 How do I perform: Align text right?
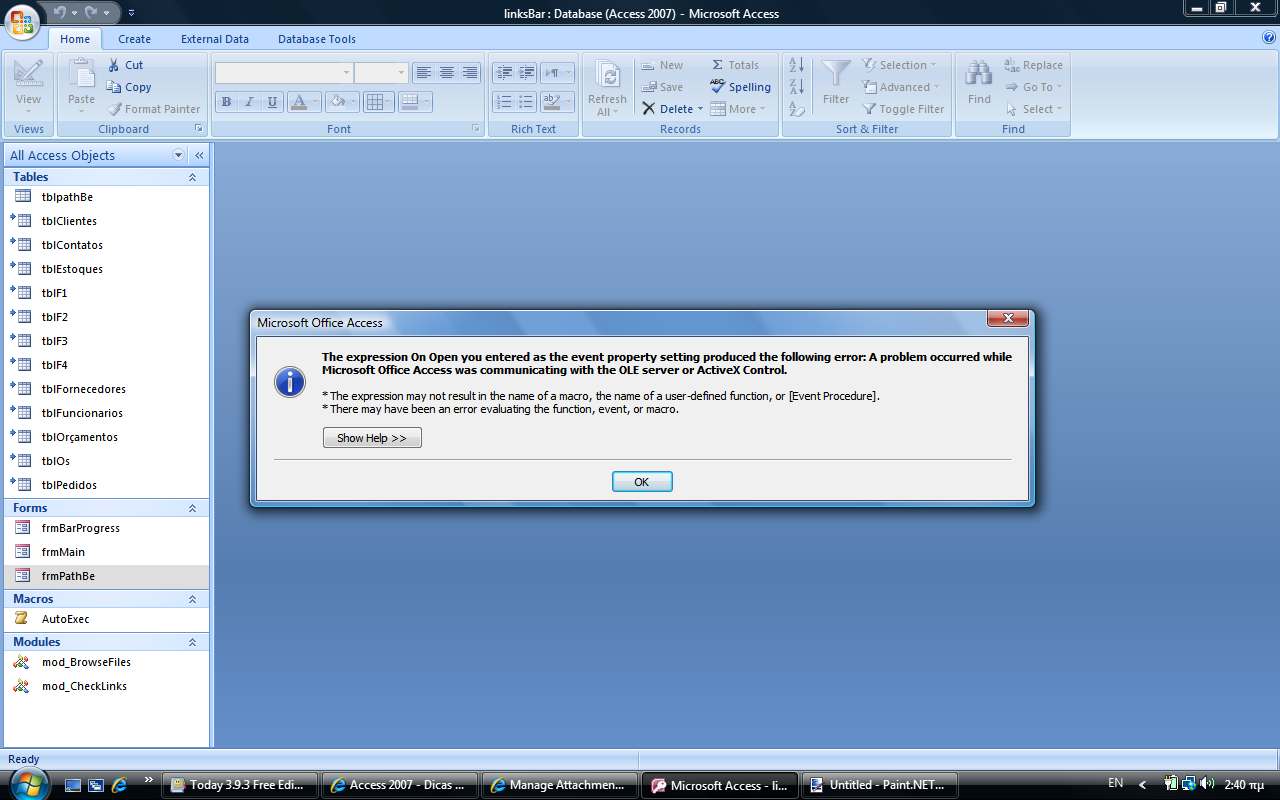pyautogui.click(x=470, y=73)
